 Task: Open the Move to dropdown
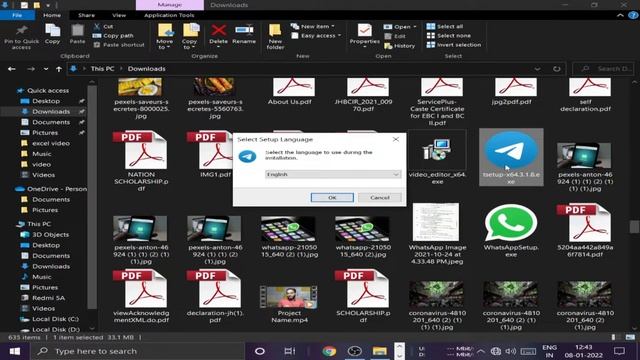click(x=164, y=37)
